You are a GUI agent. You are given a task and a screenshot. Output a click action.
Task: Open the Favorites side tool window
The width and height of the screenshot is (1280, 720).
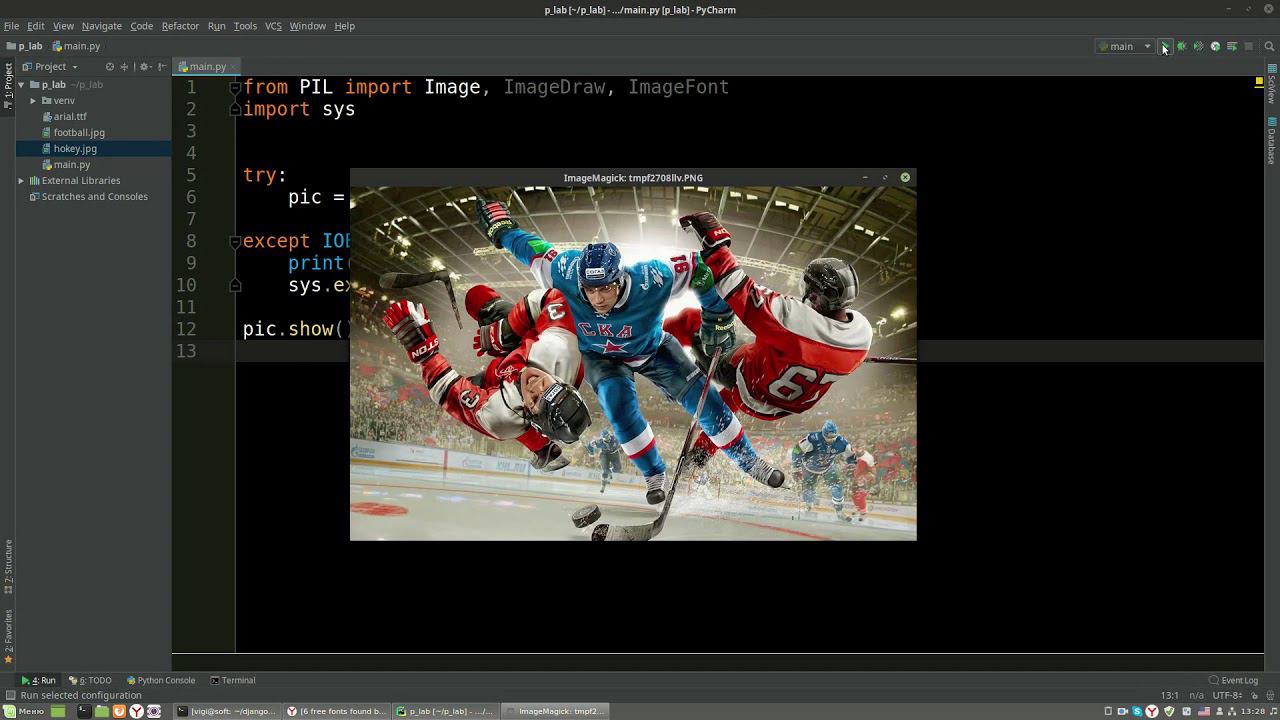tap(8, 636)
